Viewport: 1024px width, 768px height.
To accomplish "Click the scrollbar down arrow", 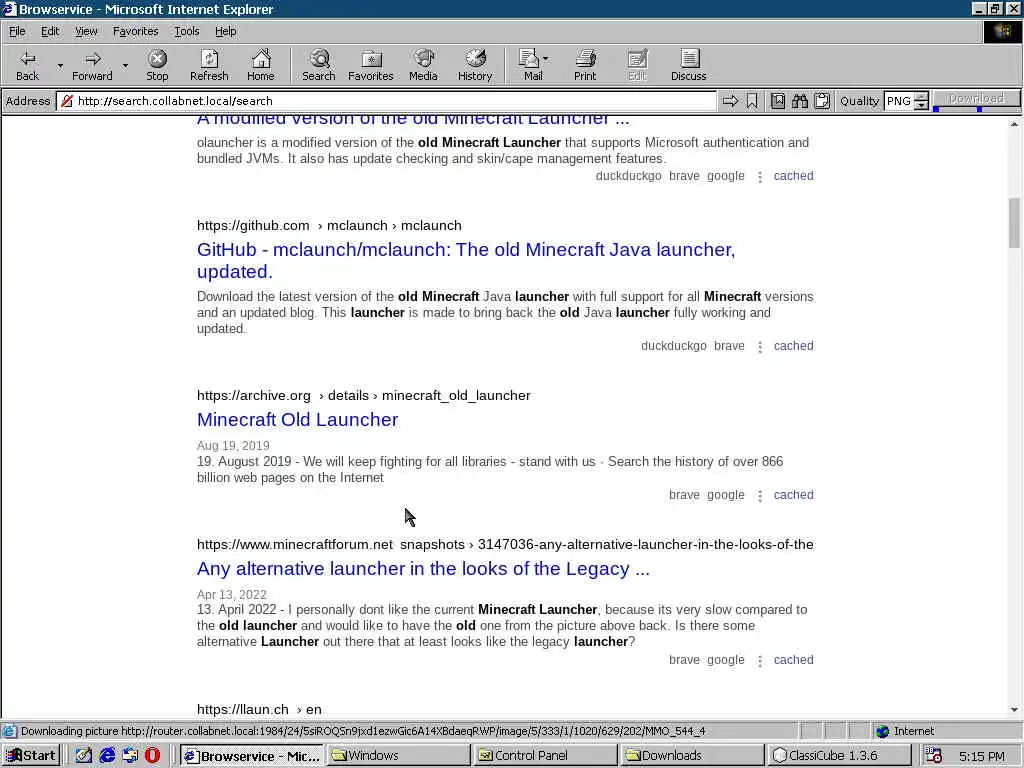I will click(x=1014, y=710).
